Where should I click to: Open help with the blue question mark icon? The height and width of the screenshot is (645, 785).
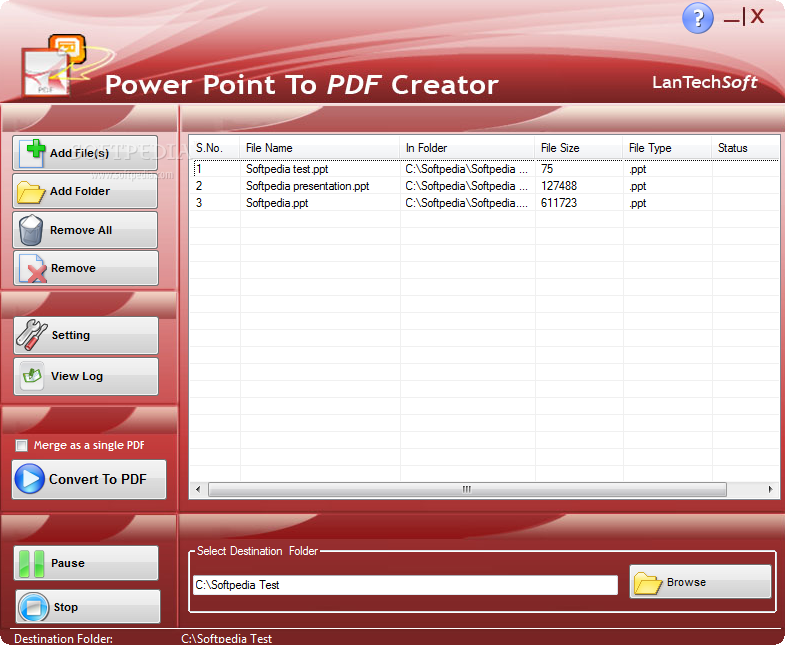[697, 19]
